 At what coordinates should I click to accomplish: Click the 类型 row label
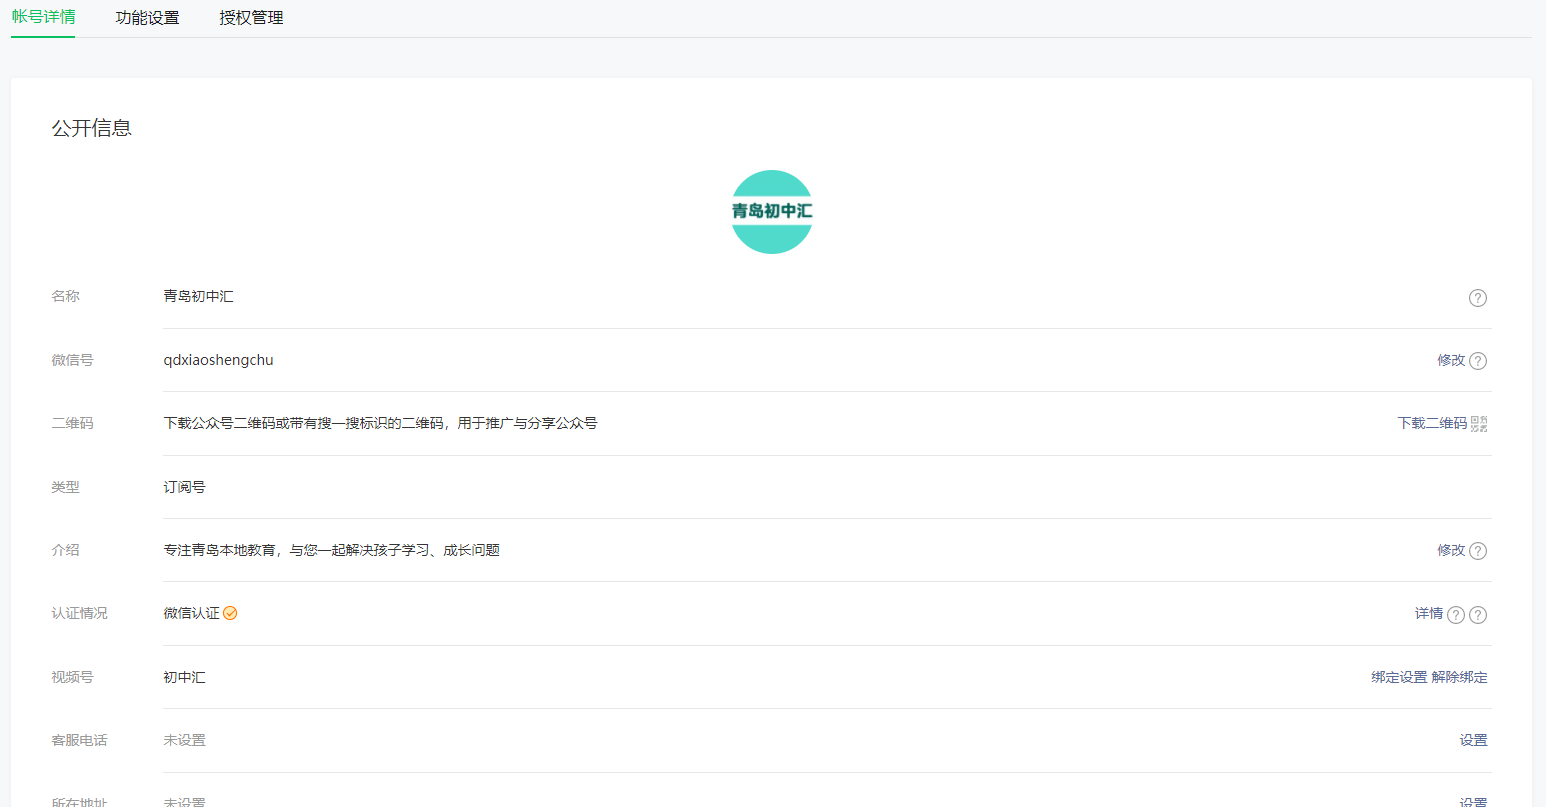click(65, 487)
